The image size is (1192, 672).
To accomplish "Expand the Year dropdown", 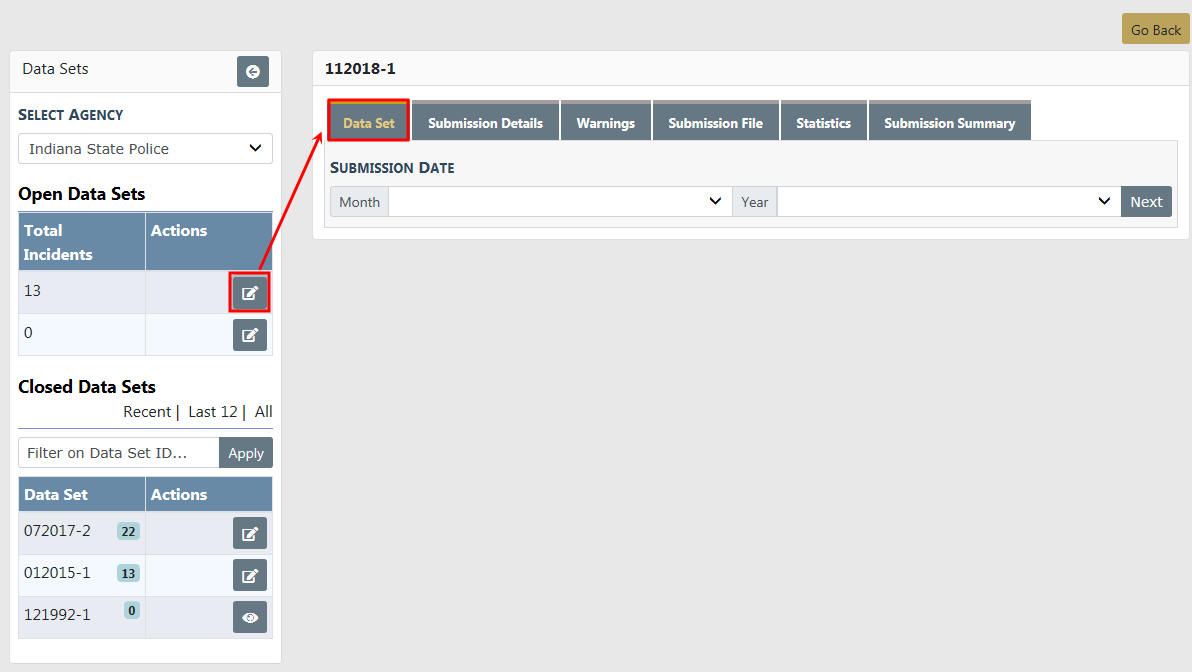I will click(x=948, y=202).
